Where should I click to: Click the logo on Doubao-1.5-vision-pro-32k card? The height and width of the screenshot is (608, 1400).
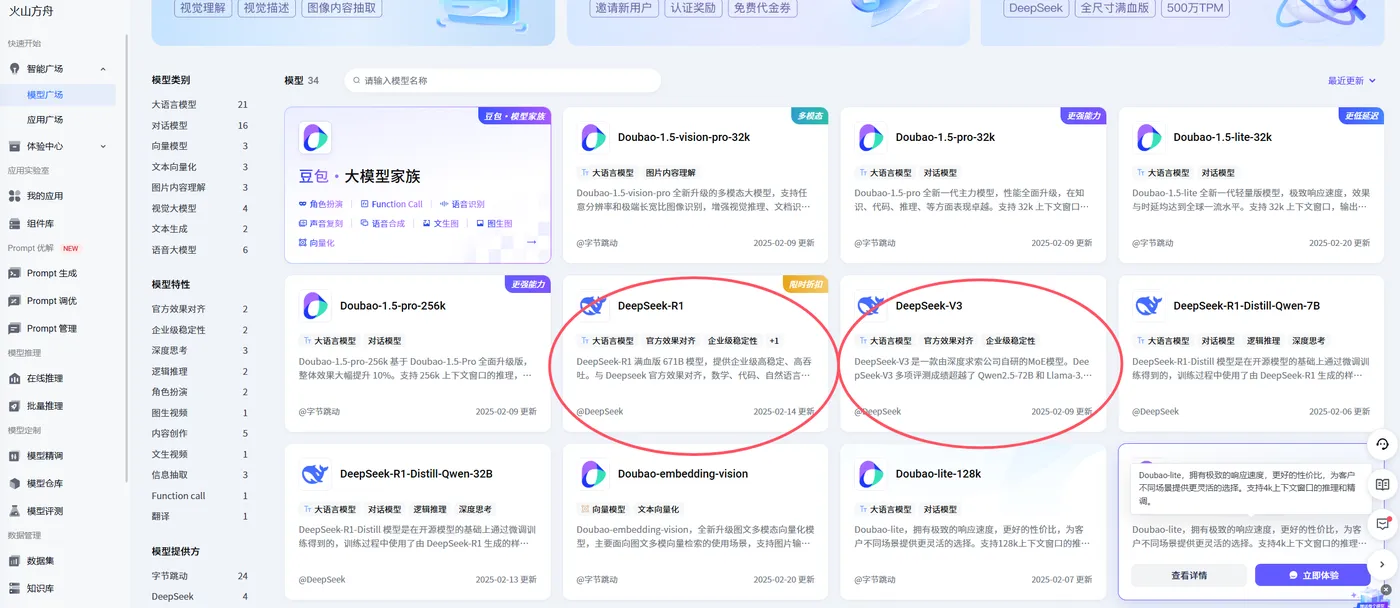[593, 138]
